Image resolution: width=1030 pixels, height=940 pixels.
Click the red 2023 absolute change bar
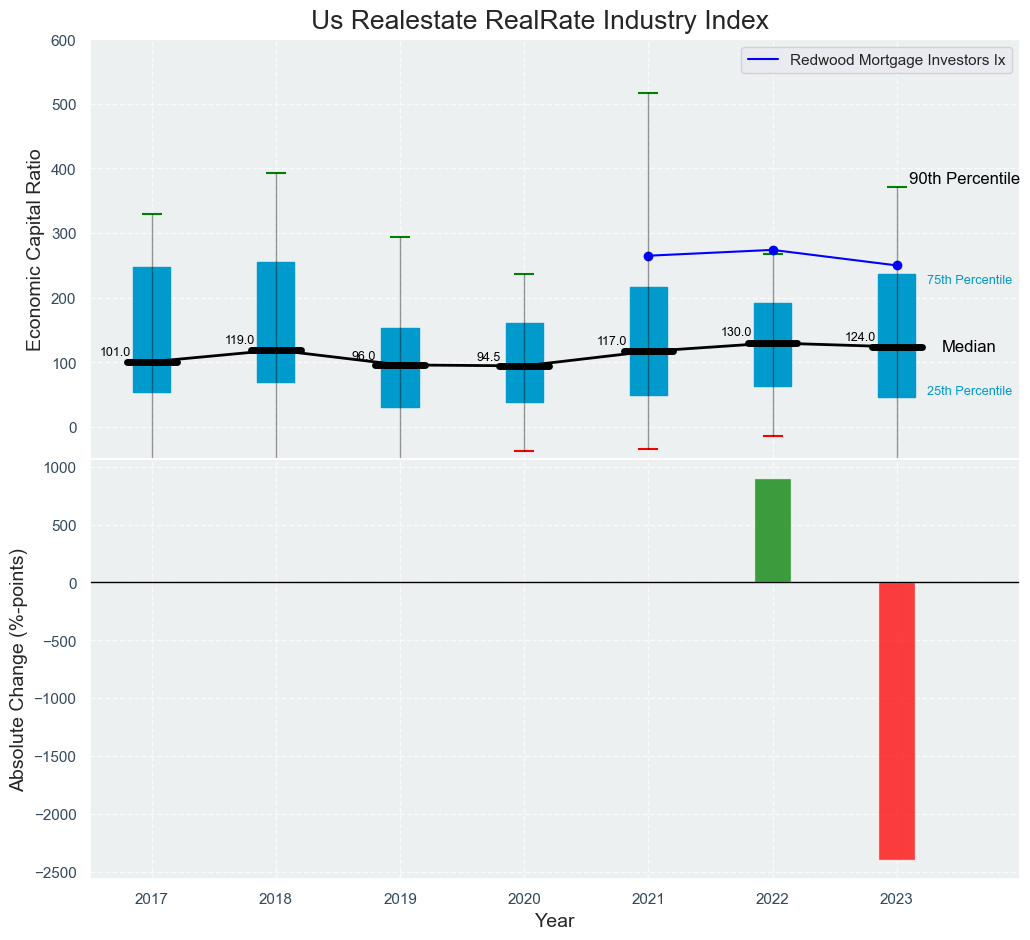896,720
